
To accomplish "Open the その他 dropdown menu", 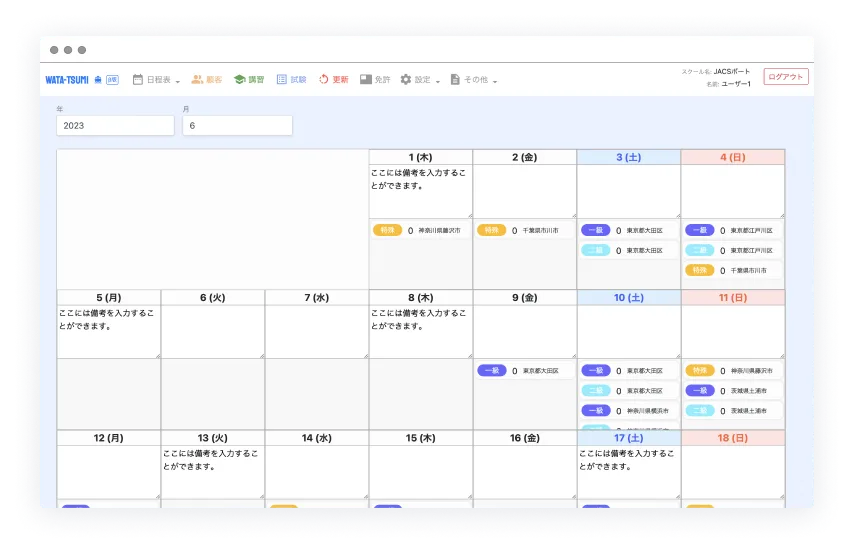I will (x=474, y=80).
